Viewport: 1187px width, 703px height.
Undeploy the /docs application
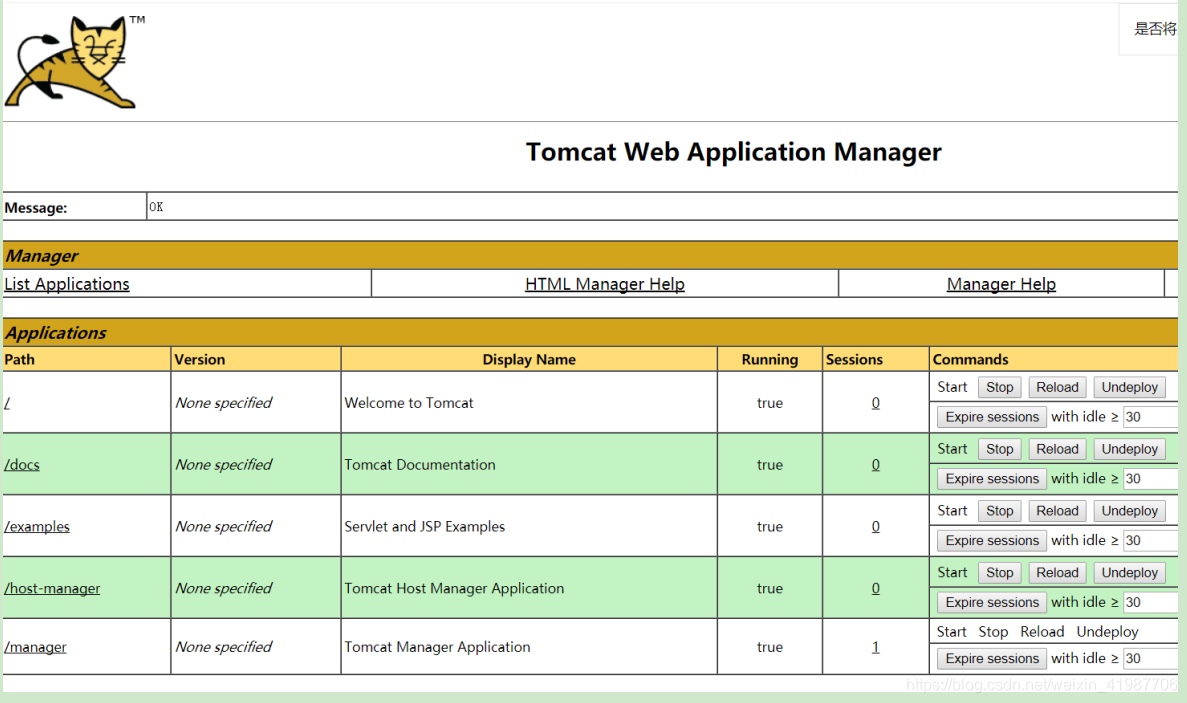pos(1129,449)
